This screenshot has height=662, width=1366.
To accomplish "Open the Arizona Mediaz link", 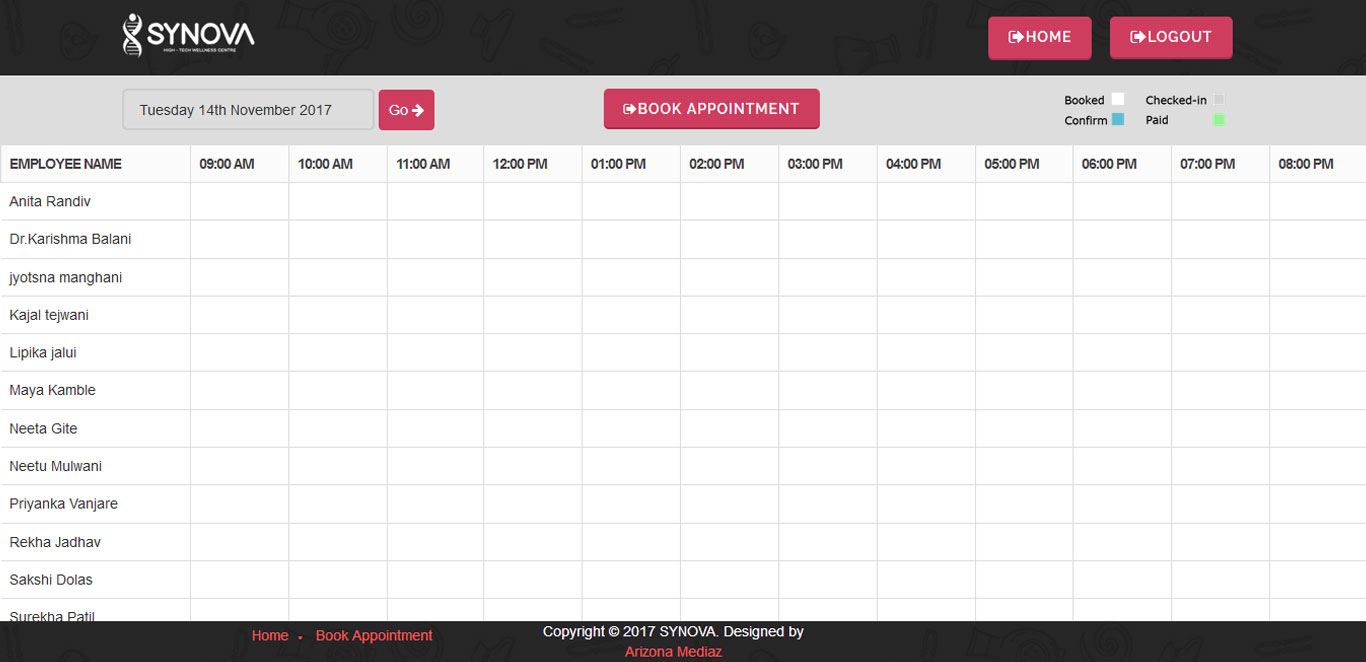I will point(673,652).
